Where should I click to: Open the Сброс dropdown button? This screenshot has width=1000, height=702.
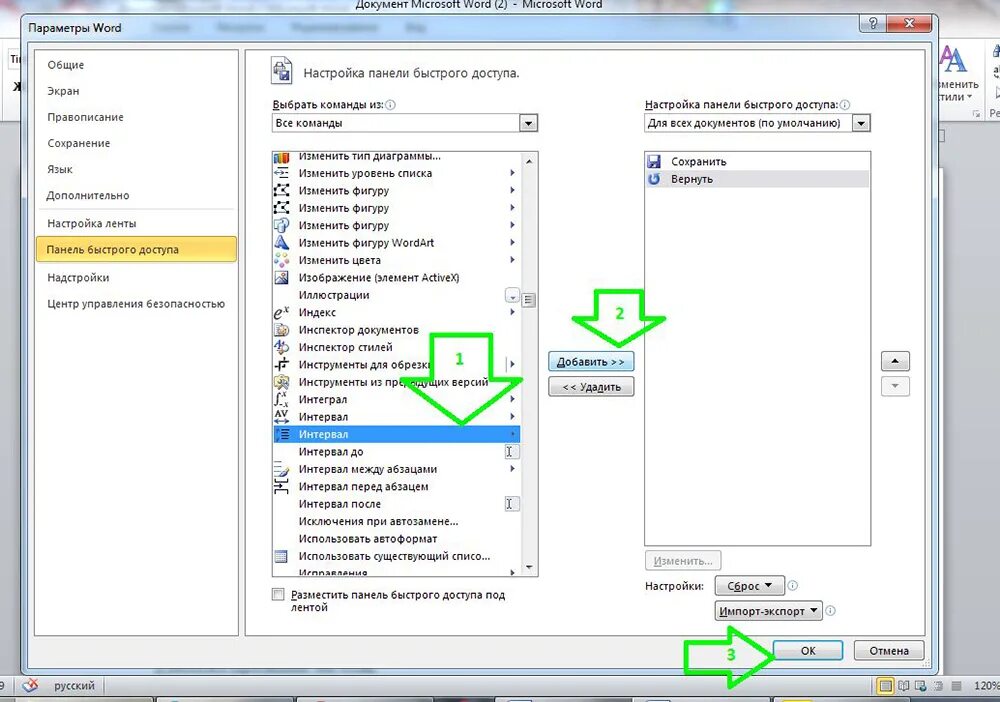pyautogui.click(x=749, y=585)
